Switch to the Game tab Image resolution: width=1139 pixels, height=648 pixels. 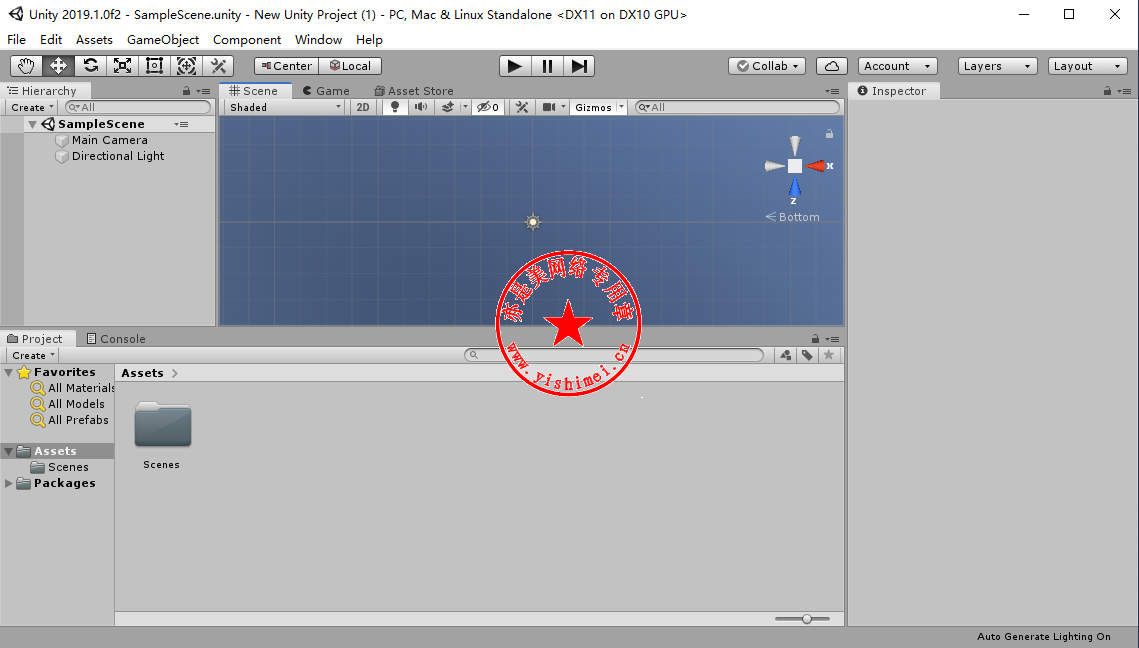pos(326,91)
